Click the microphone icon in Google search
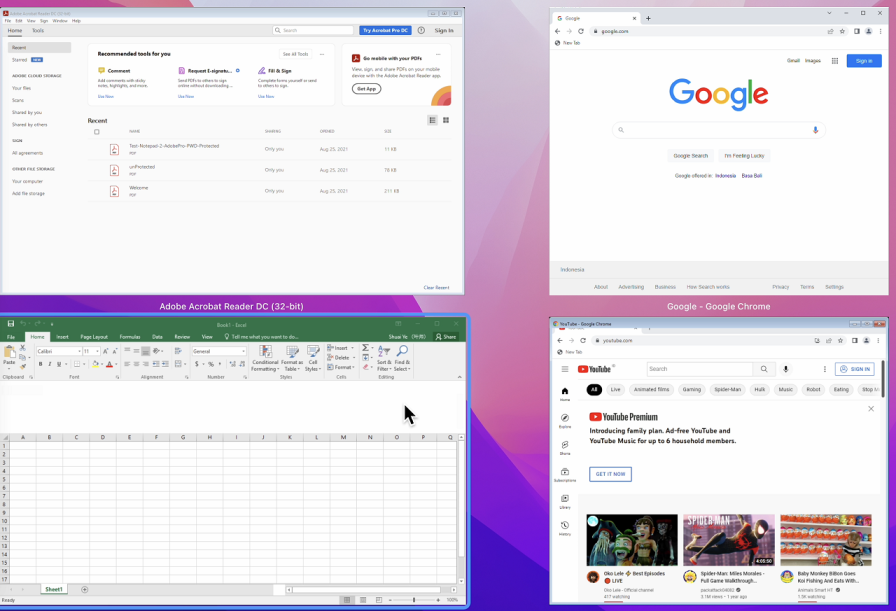 (815, 130)
